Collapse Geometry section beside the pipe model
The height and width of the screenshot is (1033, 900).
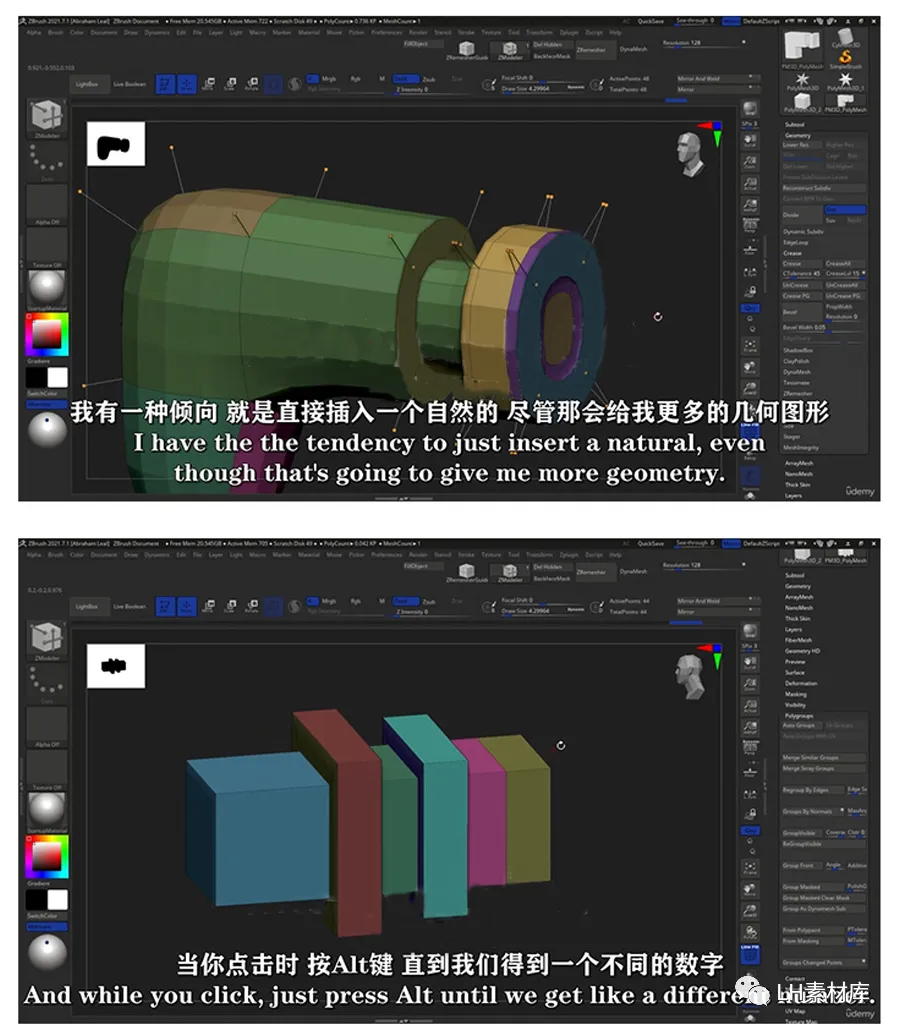coord(797,135)
